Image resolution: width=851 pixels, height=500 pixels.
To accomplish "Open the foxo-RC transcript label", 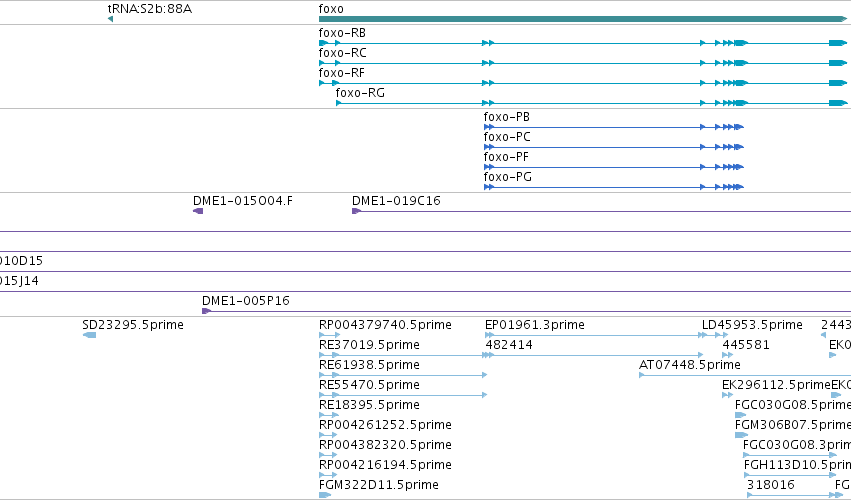I will pyautogui.click(x=342, y=53).
